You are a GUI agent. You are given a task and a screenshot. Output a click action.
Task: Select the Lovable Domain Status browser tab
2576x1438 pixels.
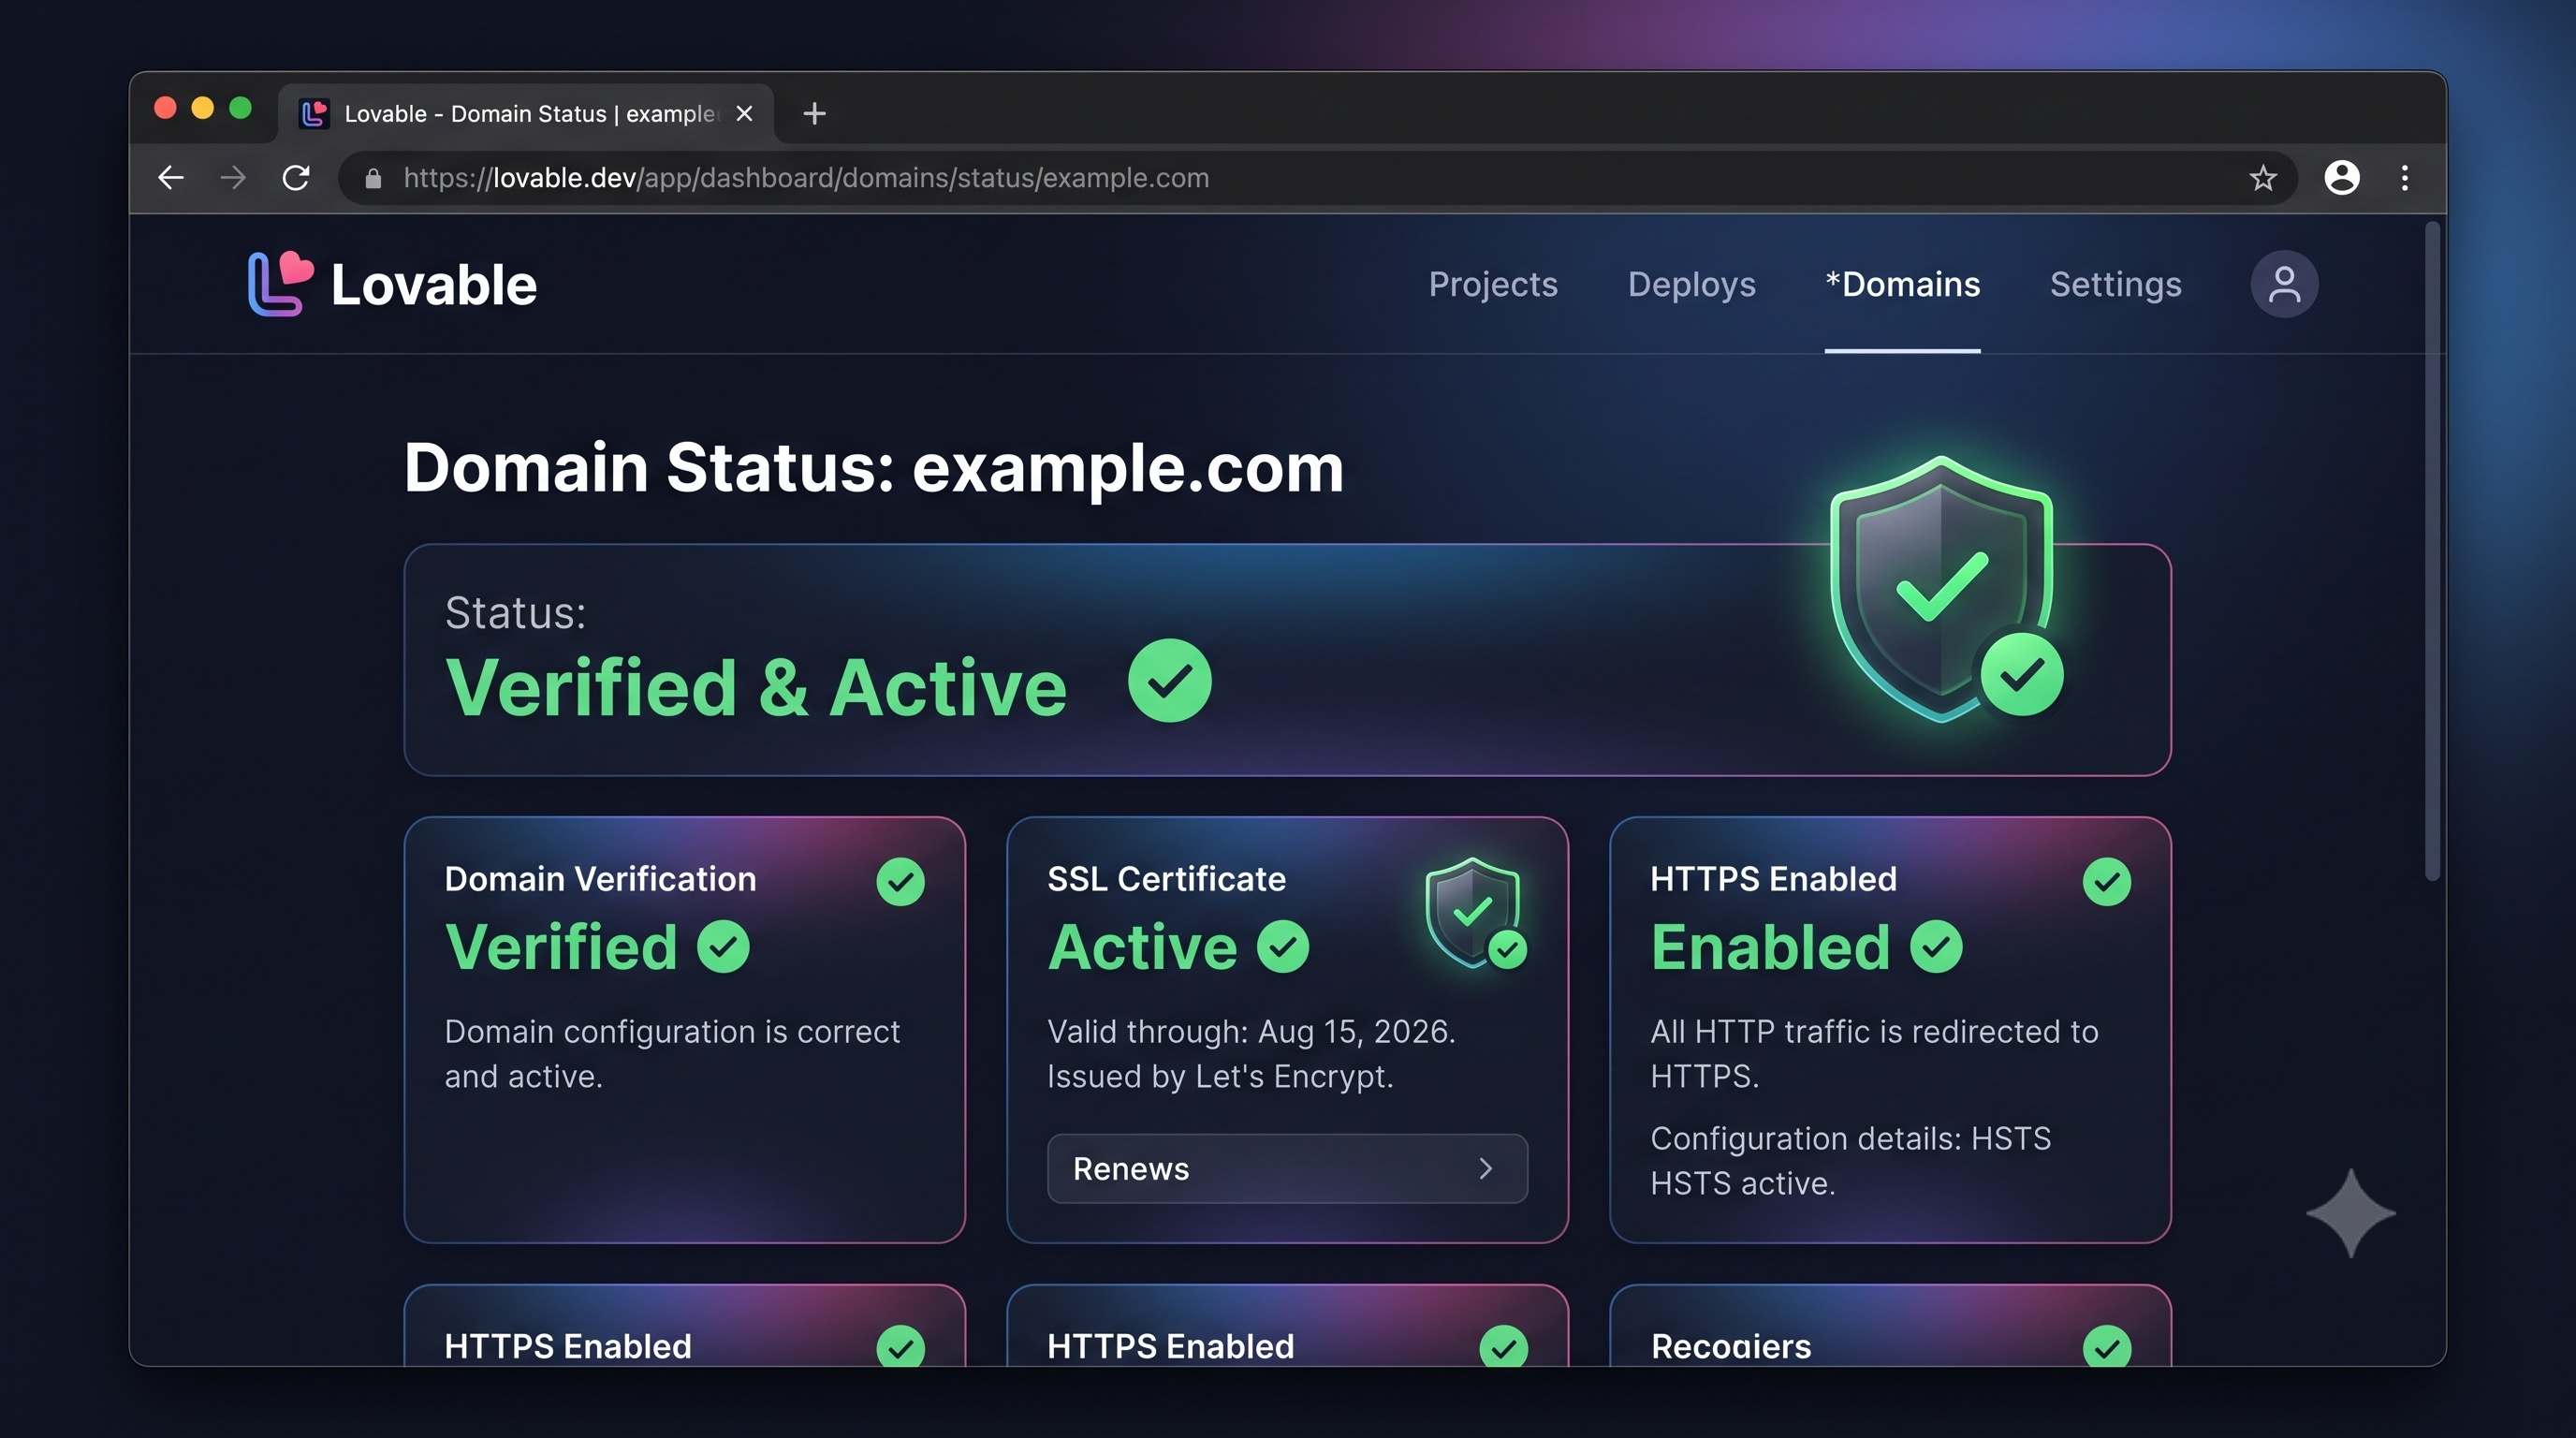point(526,113)
